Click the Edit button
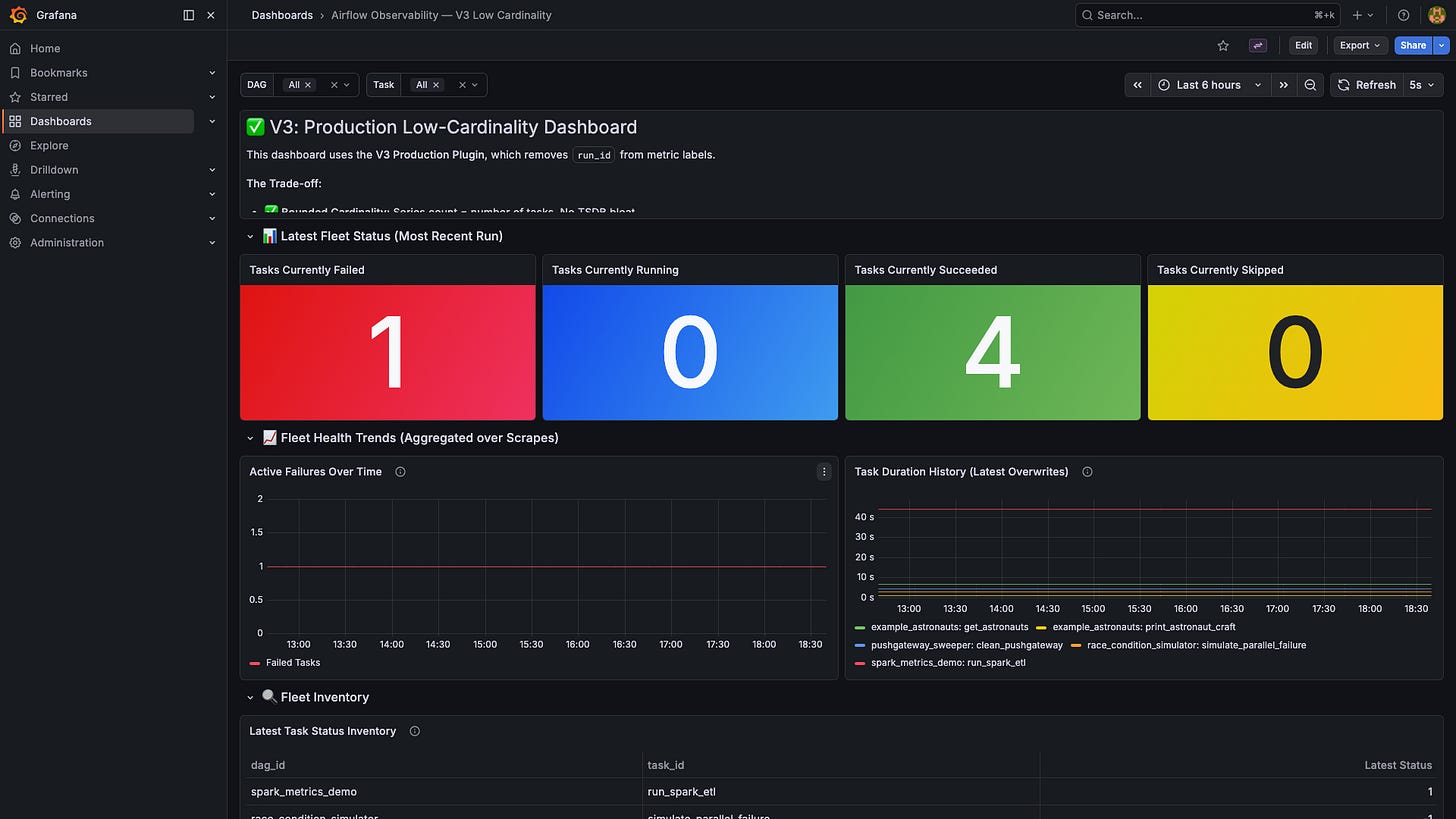Viewport: 1456px width, 819px height. pos(1303,45)
